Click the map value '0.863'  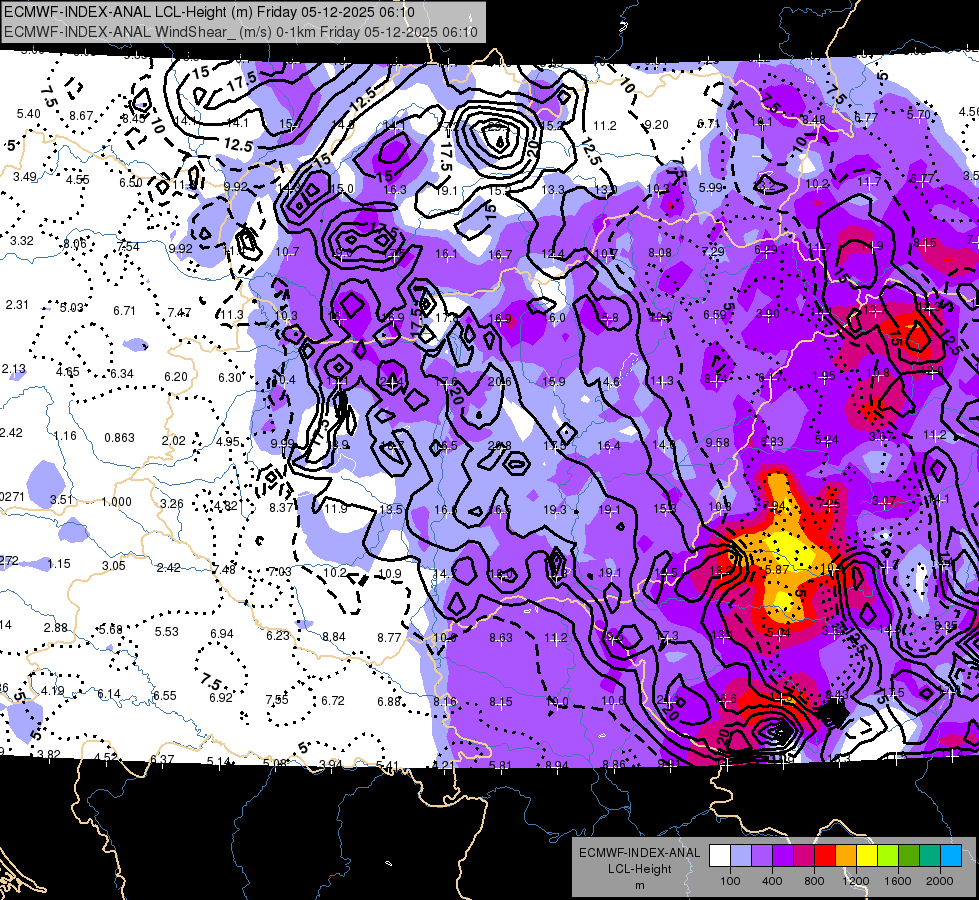(119, 438)
